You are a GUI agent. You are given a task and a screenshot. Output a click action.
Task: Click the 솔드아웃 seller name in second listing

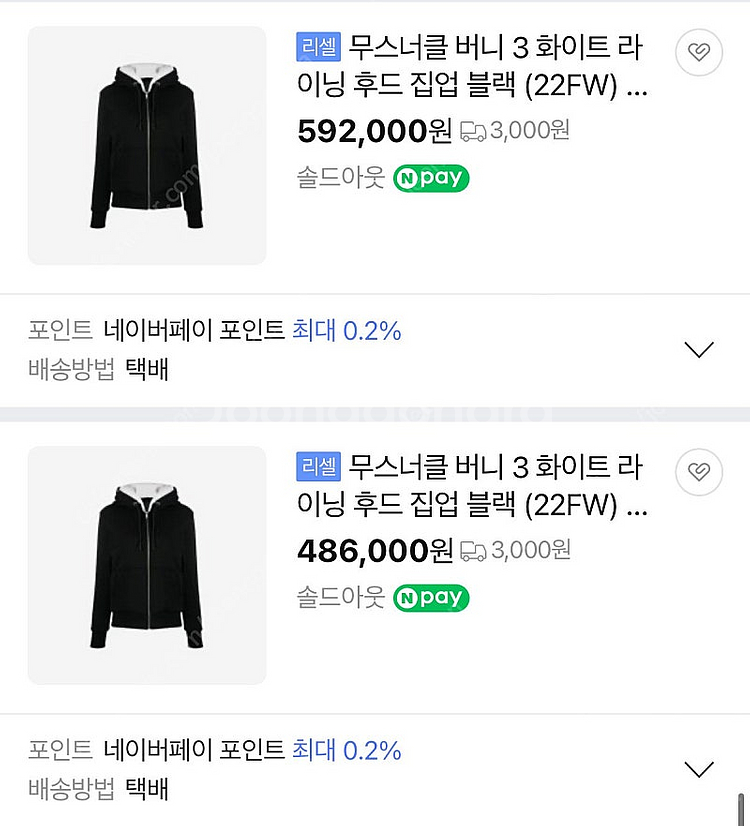(340, 598)
